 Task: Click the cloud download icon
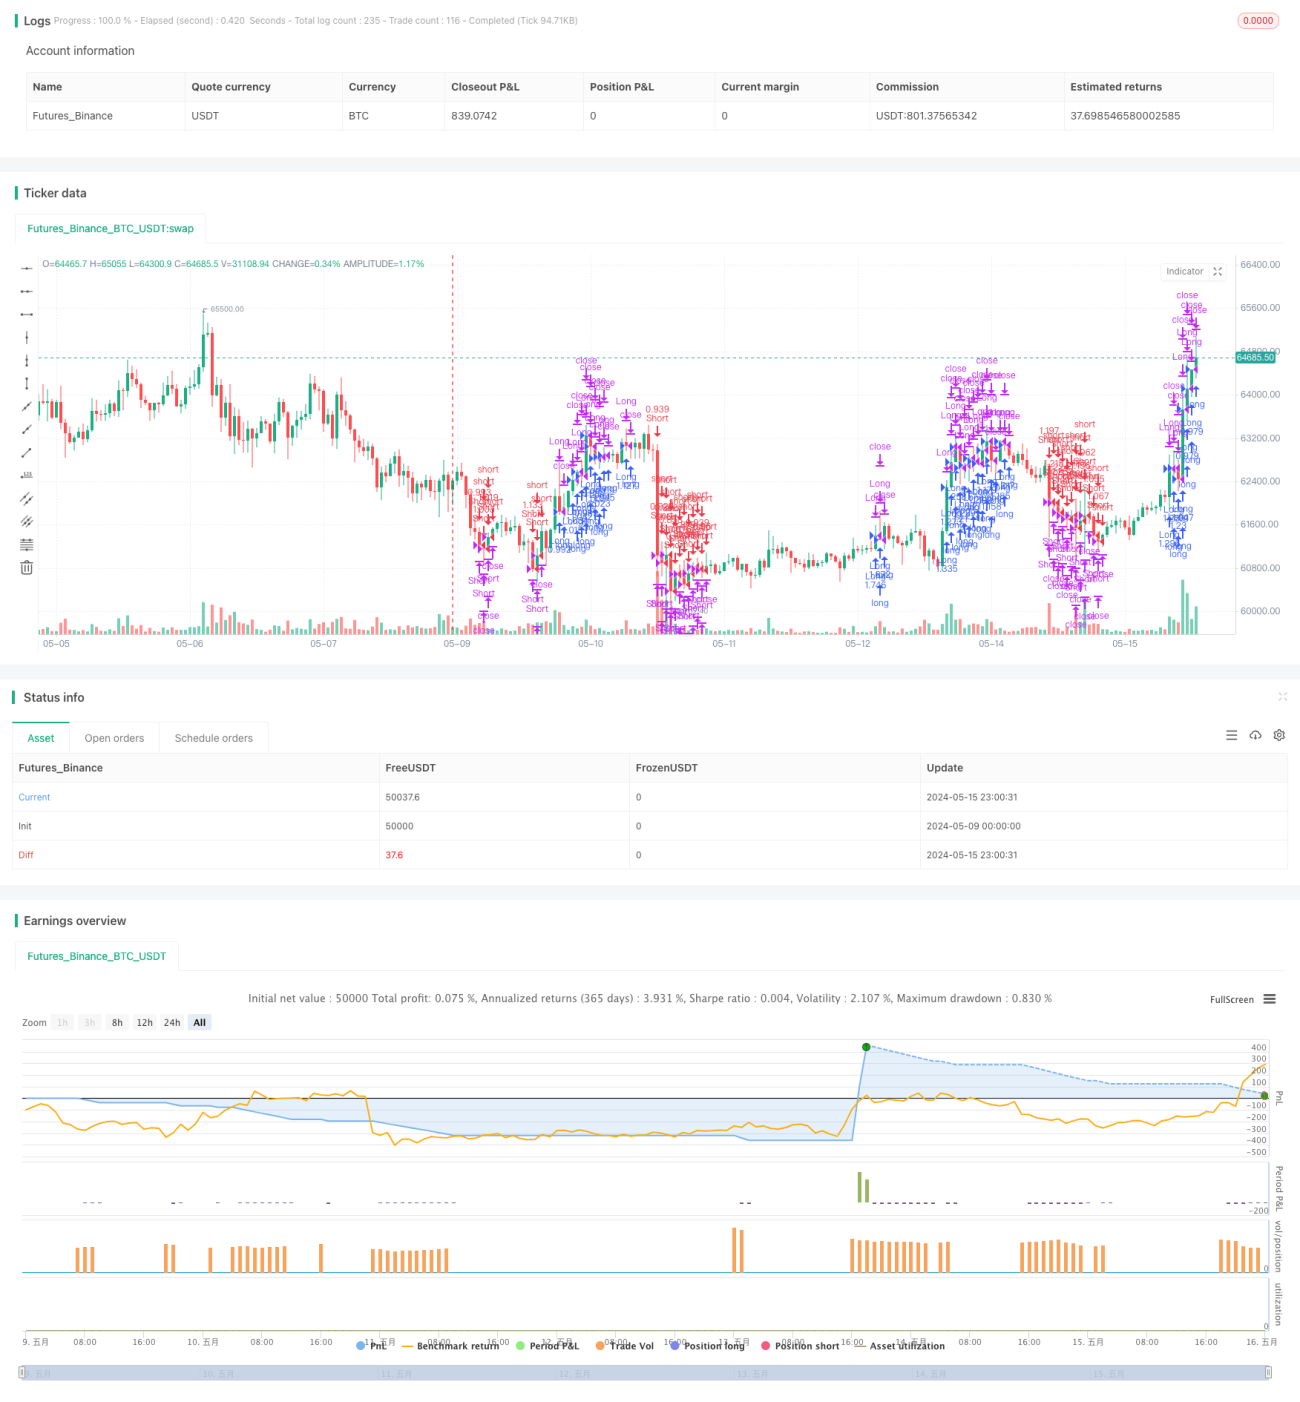pyautogui.click(x=1255, y=735)
